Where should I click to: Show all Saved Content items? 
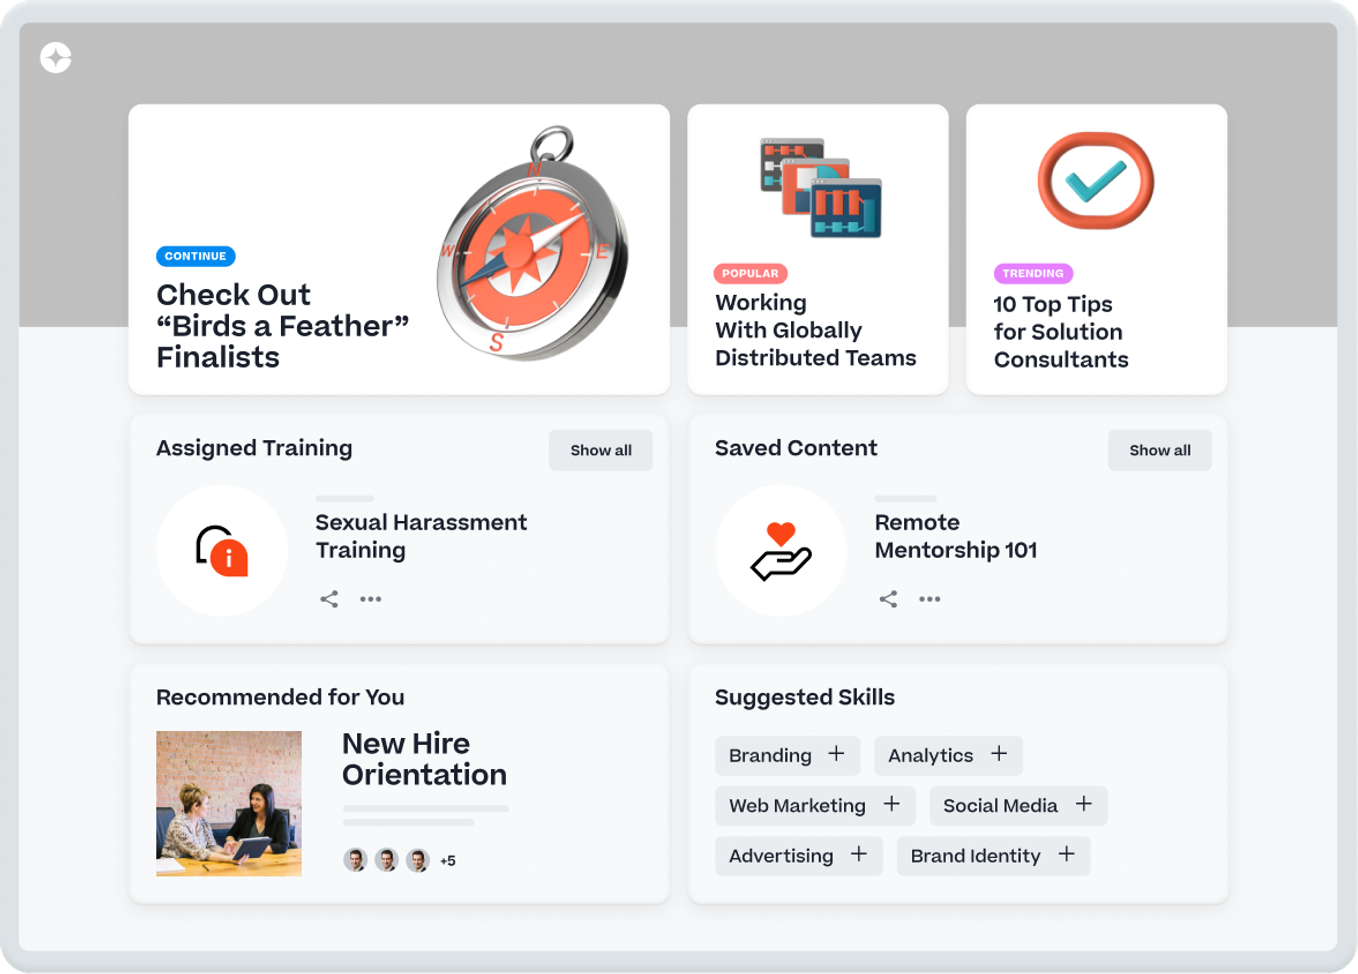click(1160, 450)
